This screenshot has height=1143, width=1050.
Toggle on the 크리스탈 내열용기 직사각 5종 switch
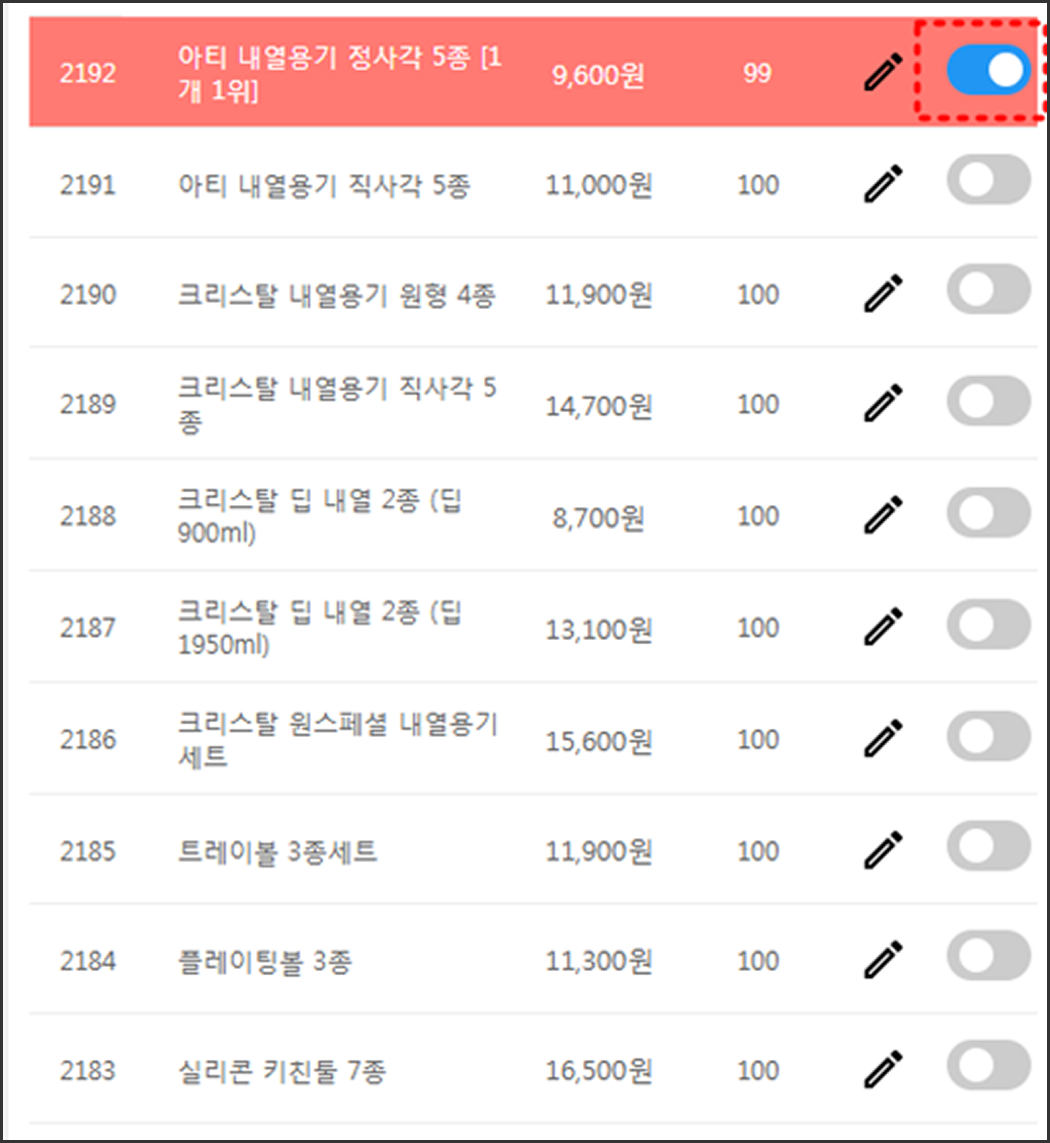[x=988, y=400]
